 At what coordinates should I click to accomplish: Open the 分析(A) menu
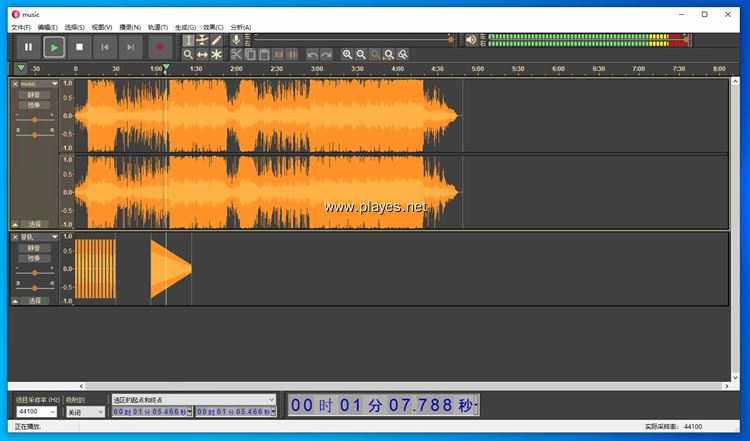click(241, 27)
